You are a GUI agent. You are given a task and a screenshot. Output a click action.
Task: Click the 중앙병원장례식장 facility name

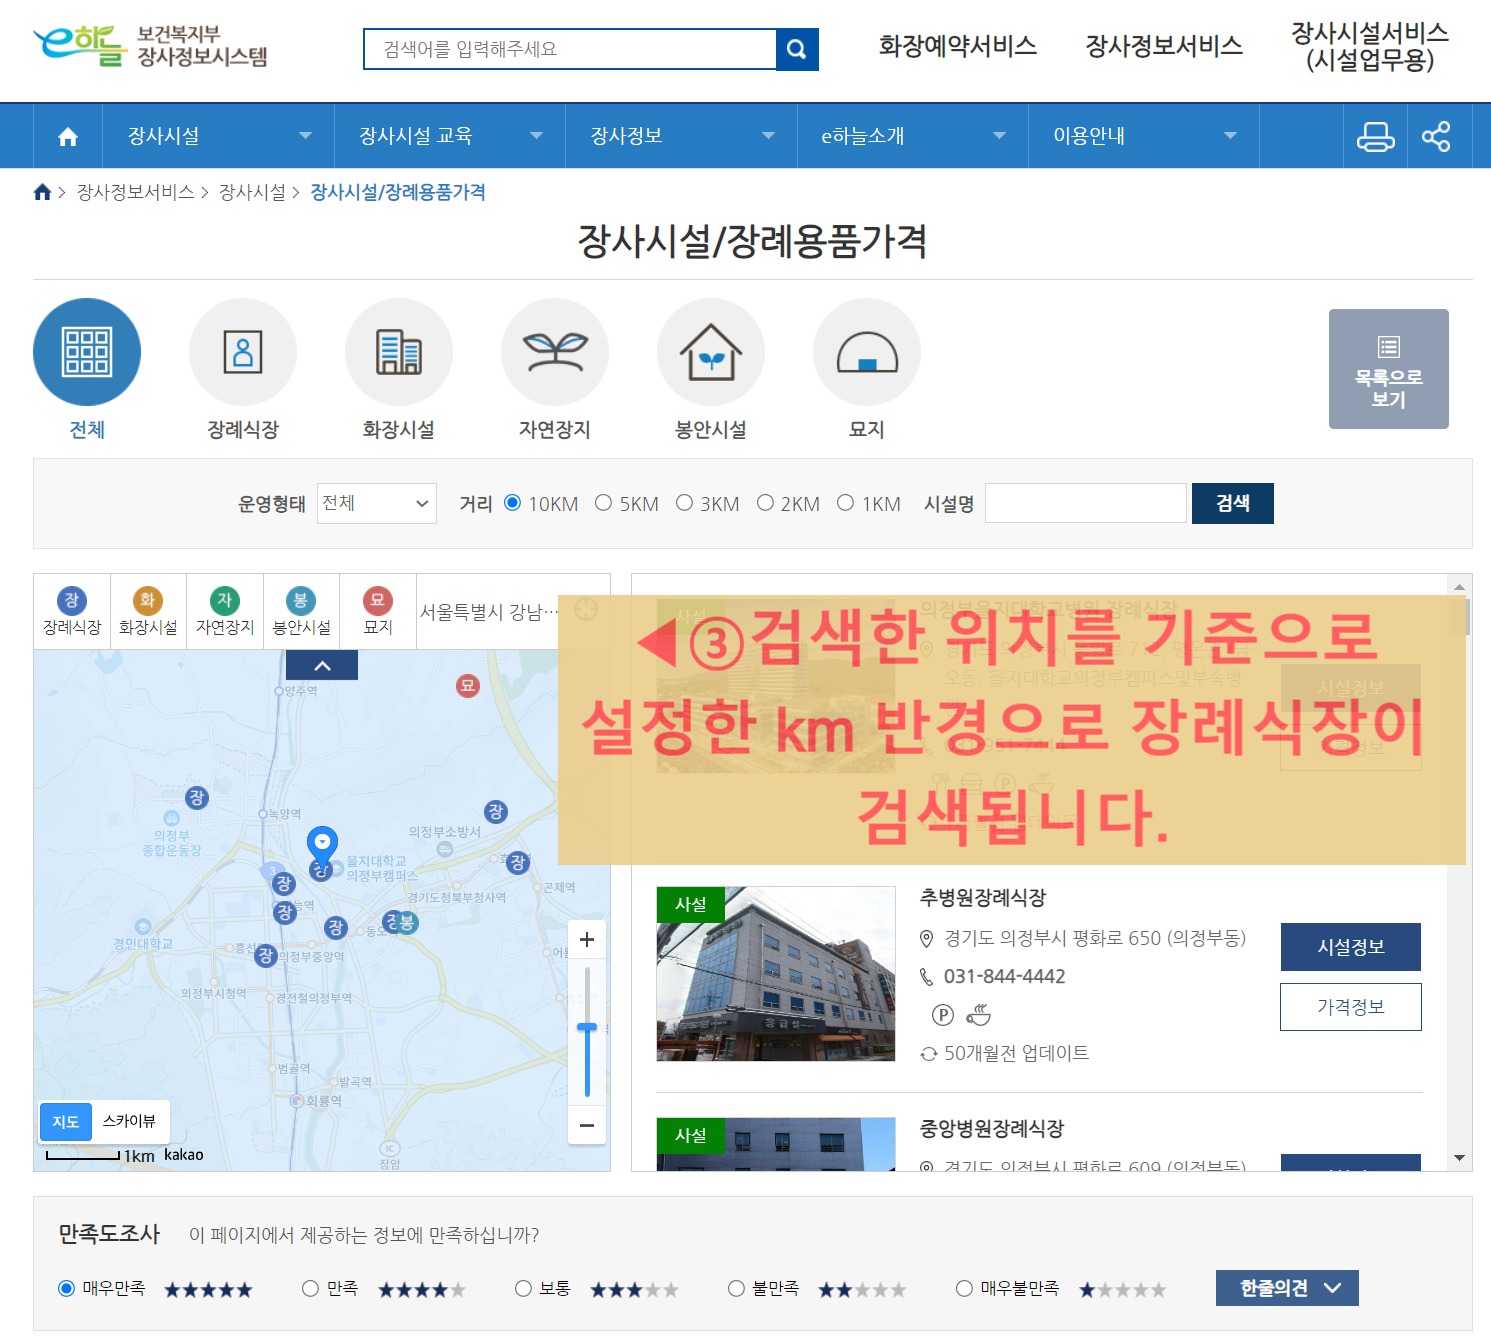992,1129
